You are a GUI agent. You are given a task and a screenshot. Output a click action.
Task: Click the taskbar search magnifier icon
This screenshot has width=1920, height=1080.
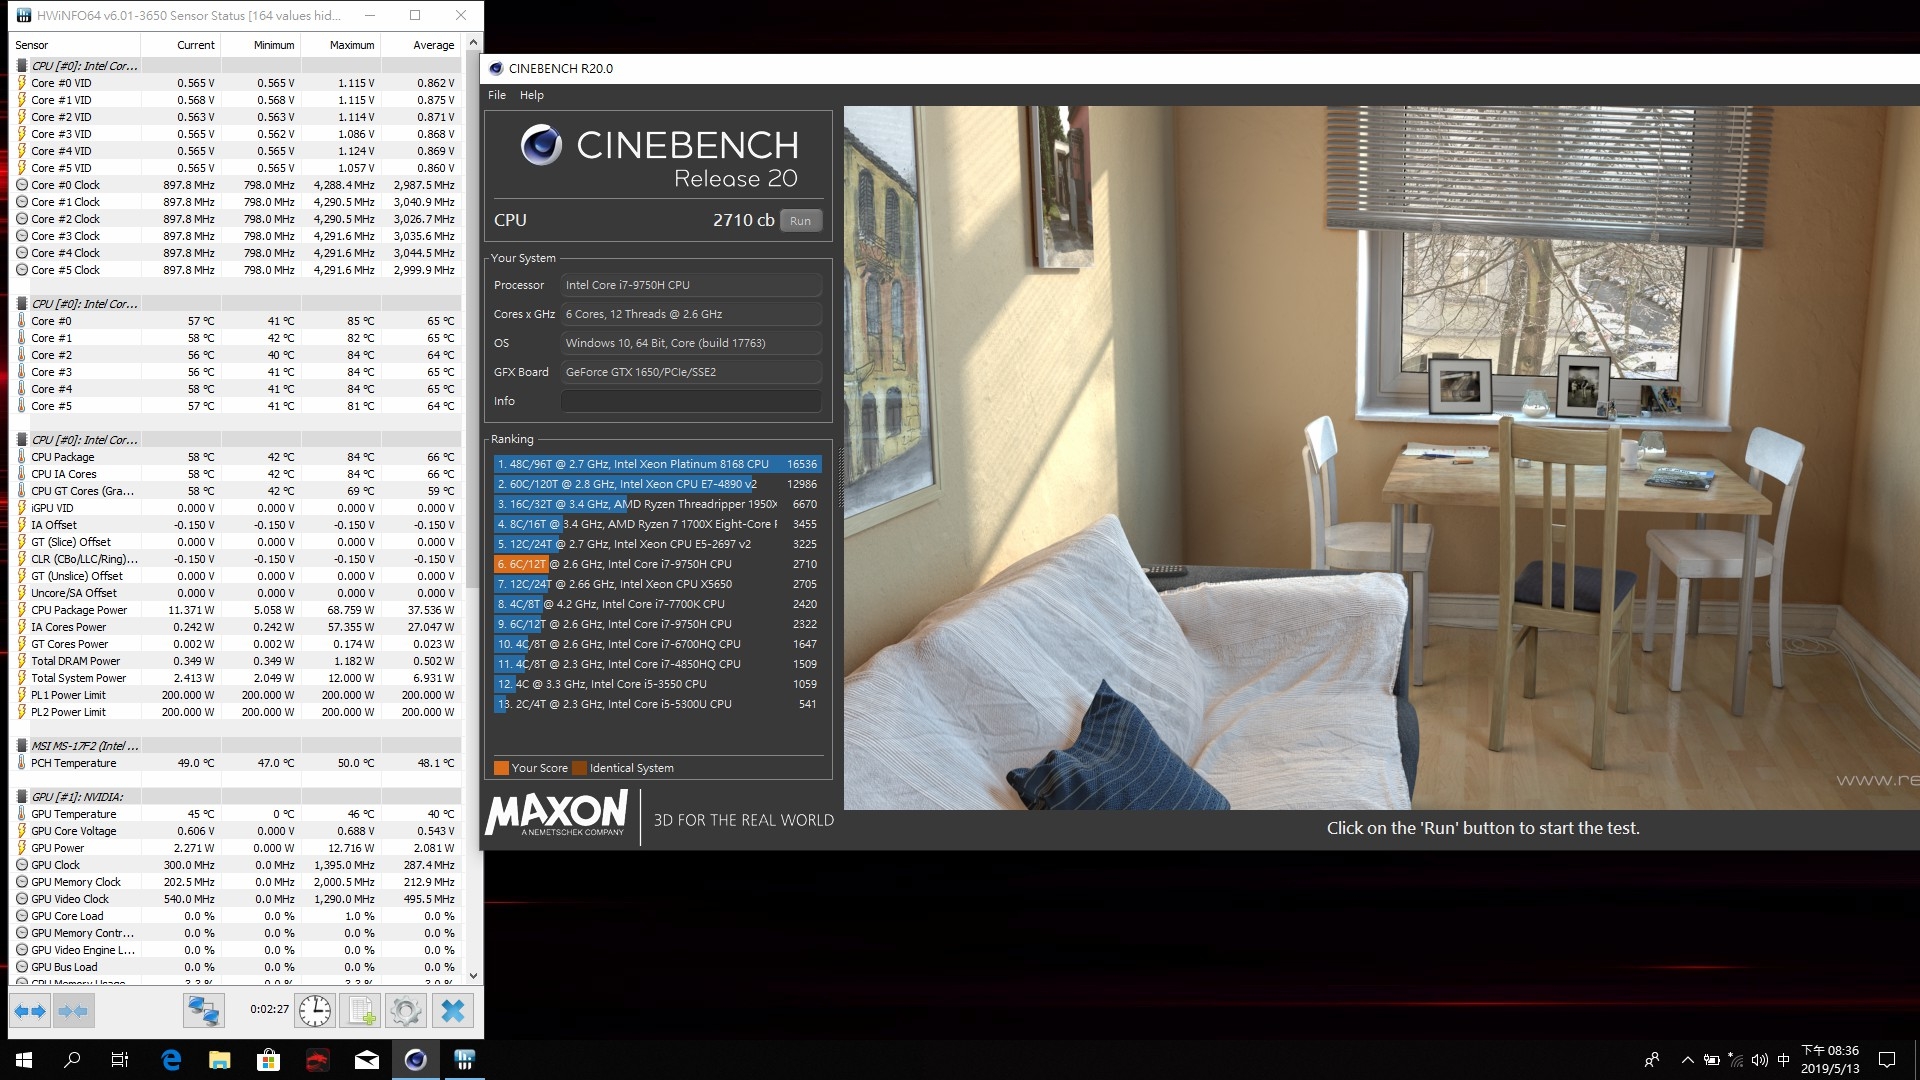72,1060
